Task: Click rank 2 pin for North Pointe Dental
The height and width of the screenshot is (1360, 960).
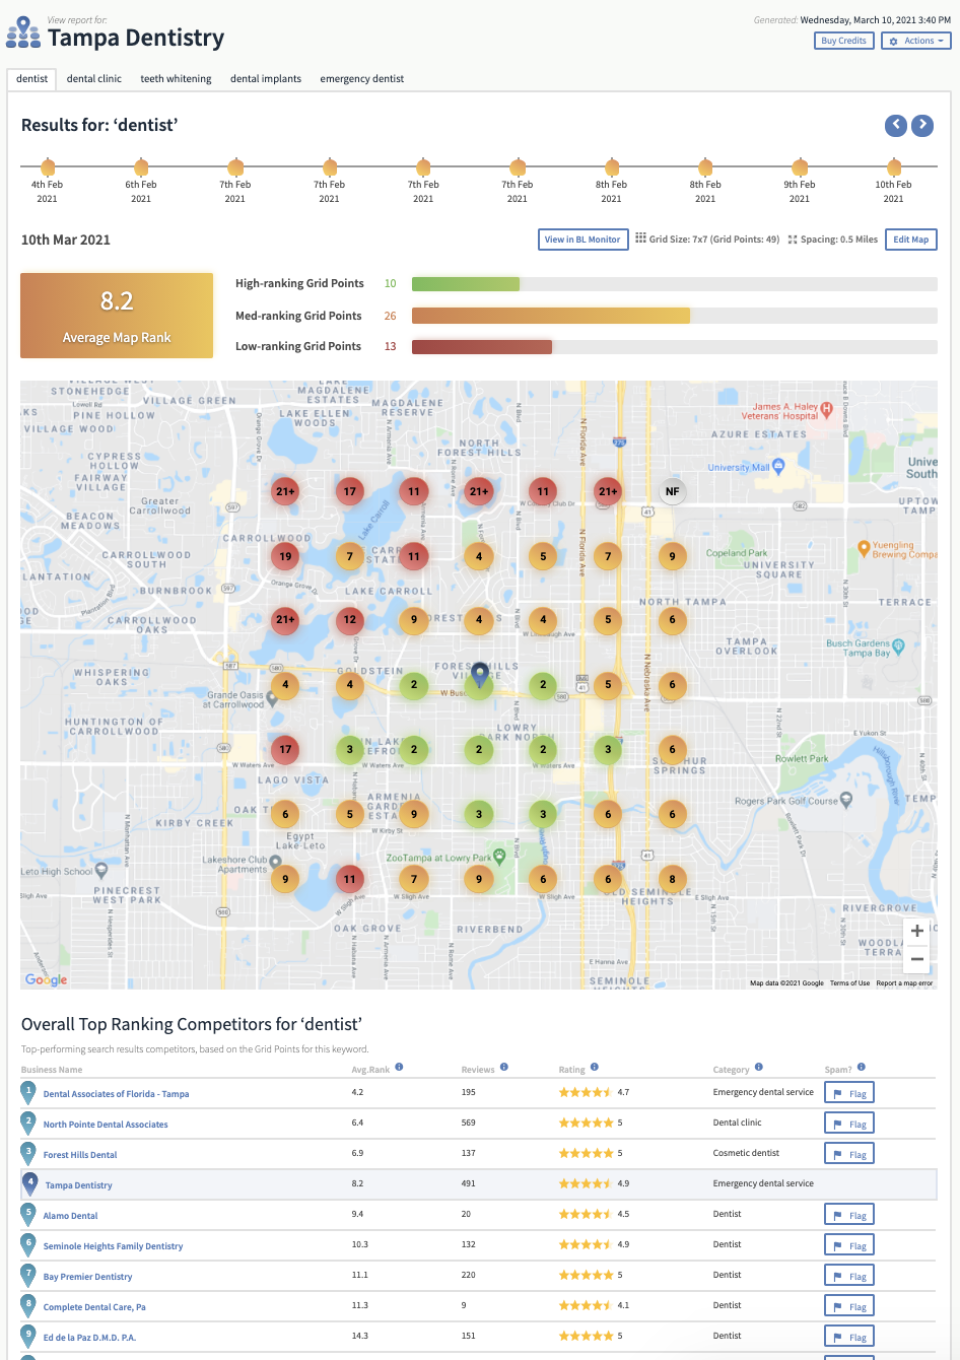Action: click(28, 1122)
